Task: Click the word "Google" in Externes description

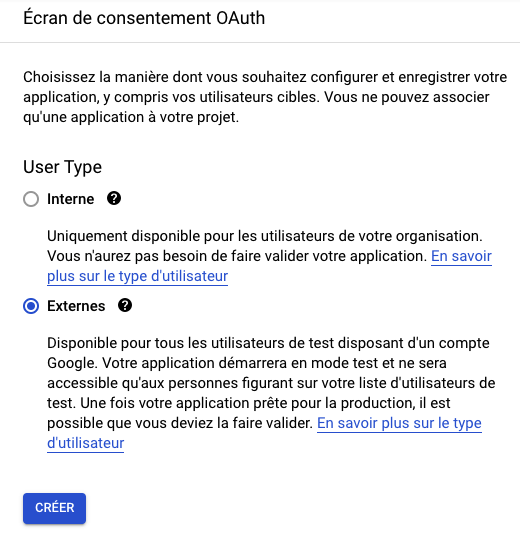Action: click(x=72, y=363)
